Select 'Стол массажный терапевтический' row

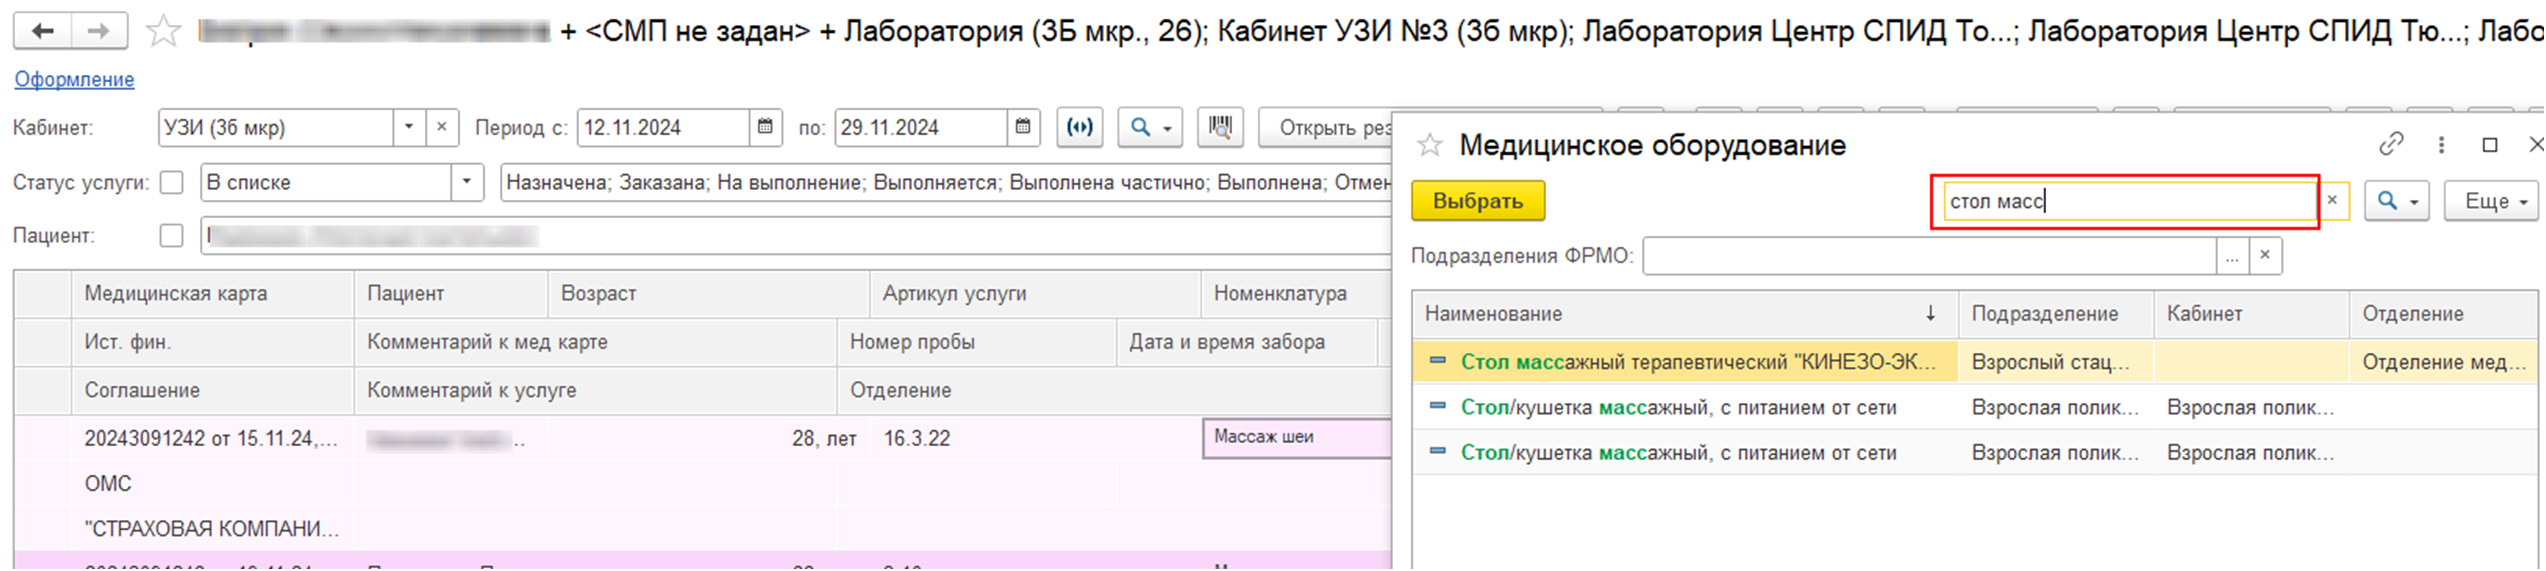click(x=1696, y=362)
